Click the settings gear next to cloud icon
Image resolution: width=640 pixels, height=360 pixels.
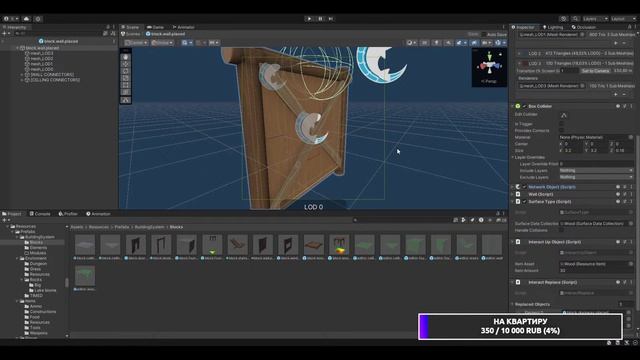click(38, 19)
